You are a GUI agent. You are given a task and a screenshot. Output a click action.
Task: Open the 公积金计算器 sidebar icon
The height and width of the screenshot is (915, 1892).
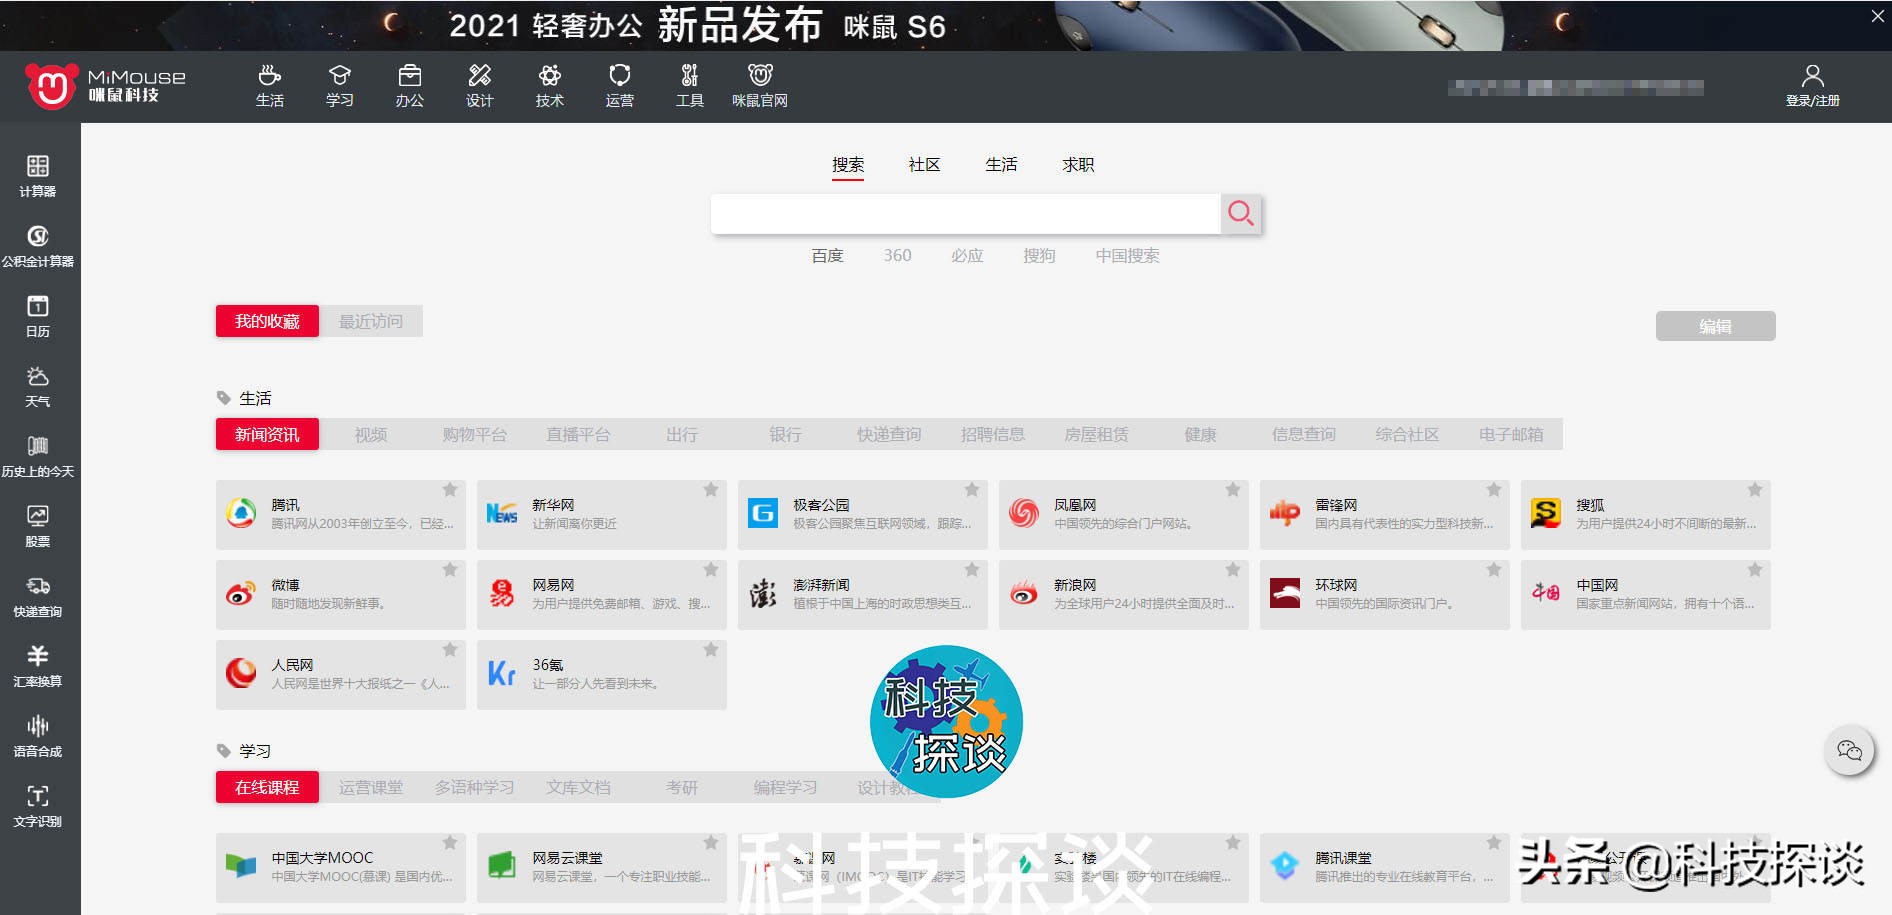tap(38, 245)
